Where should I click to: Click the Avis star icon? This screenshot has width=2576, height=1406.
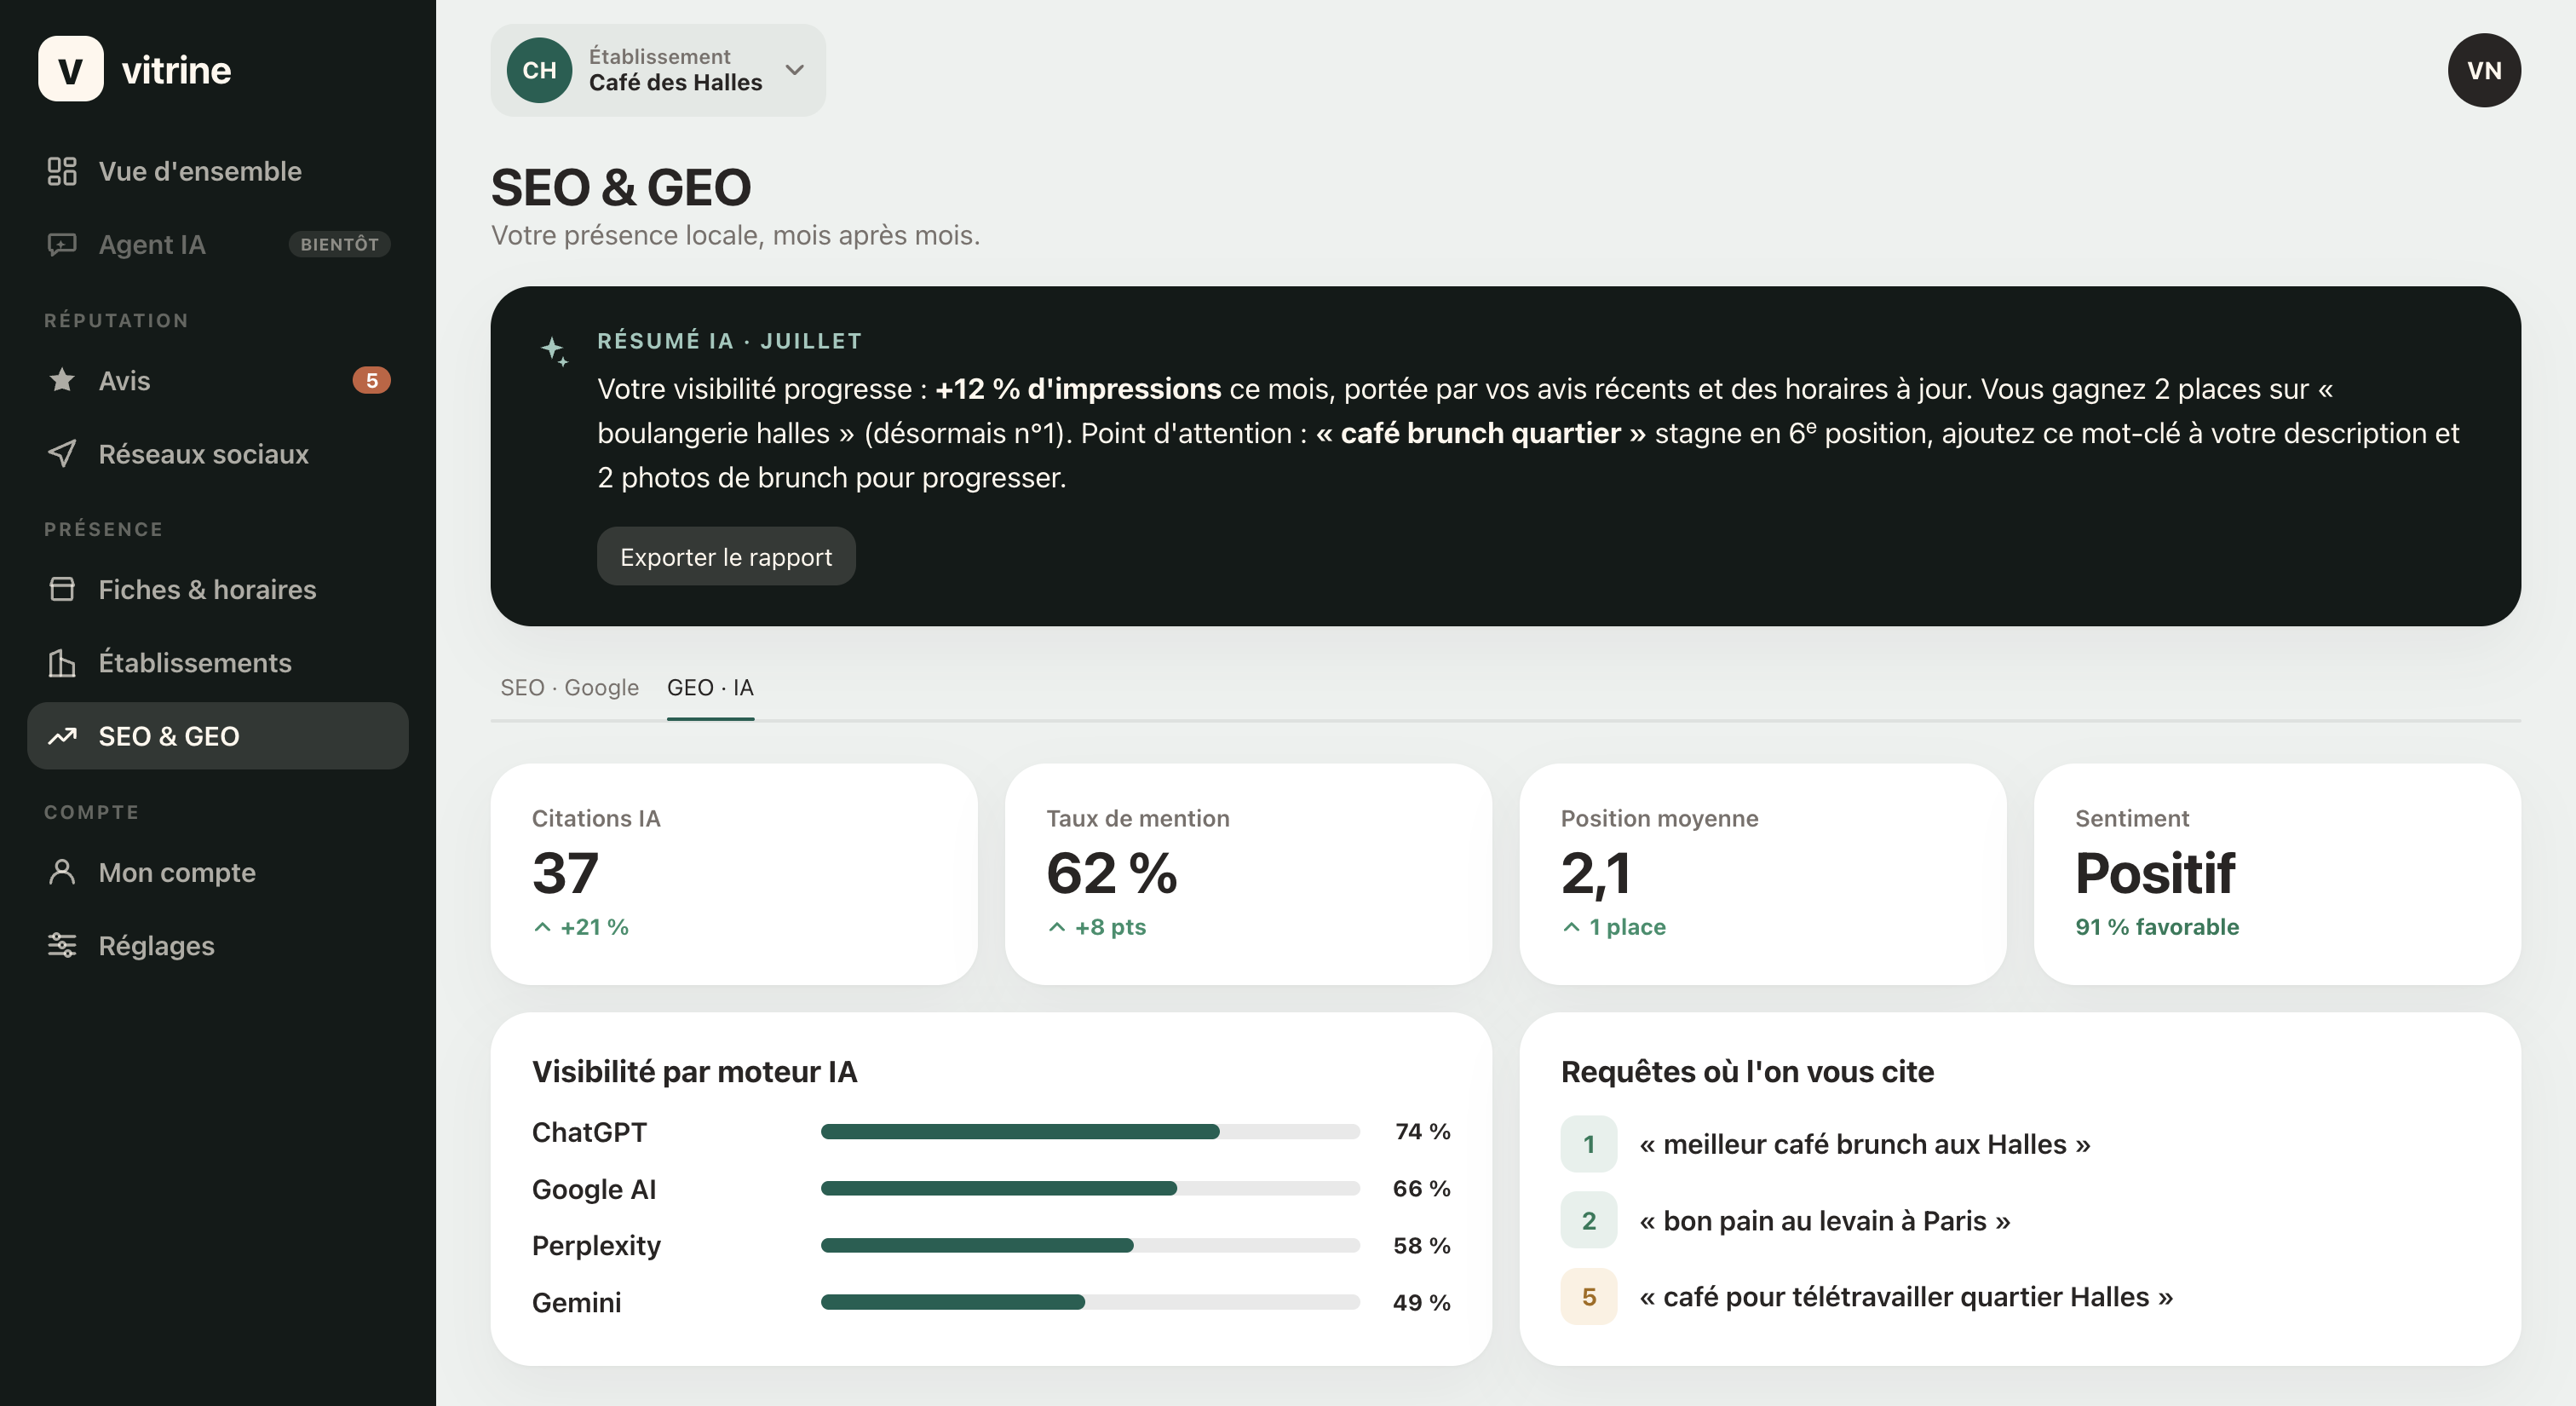62,380
